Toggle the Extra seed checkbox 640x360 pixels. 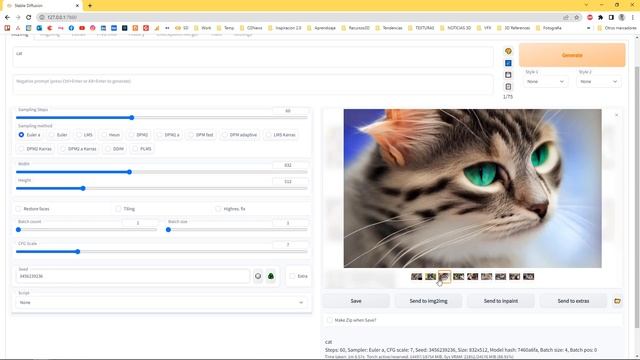(292, 276)
